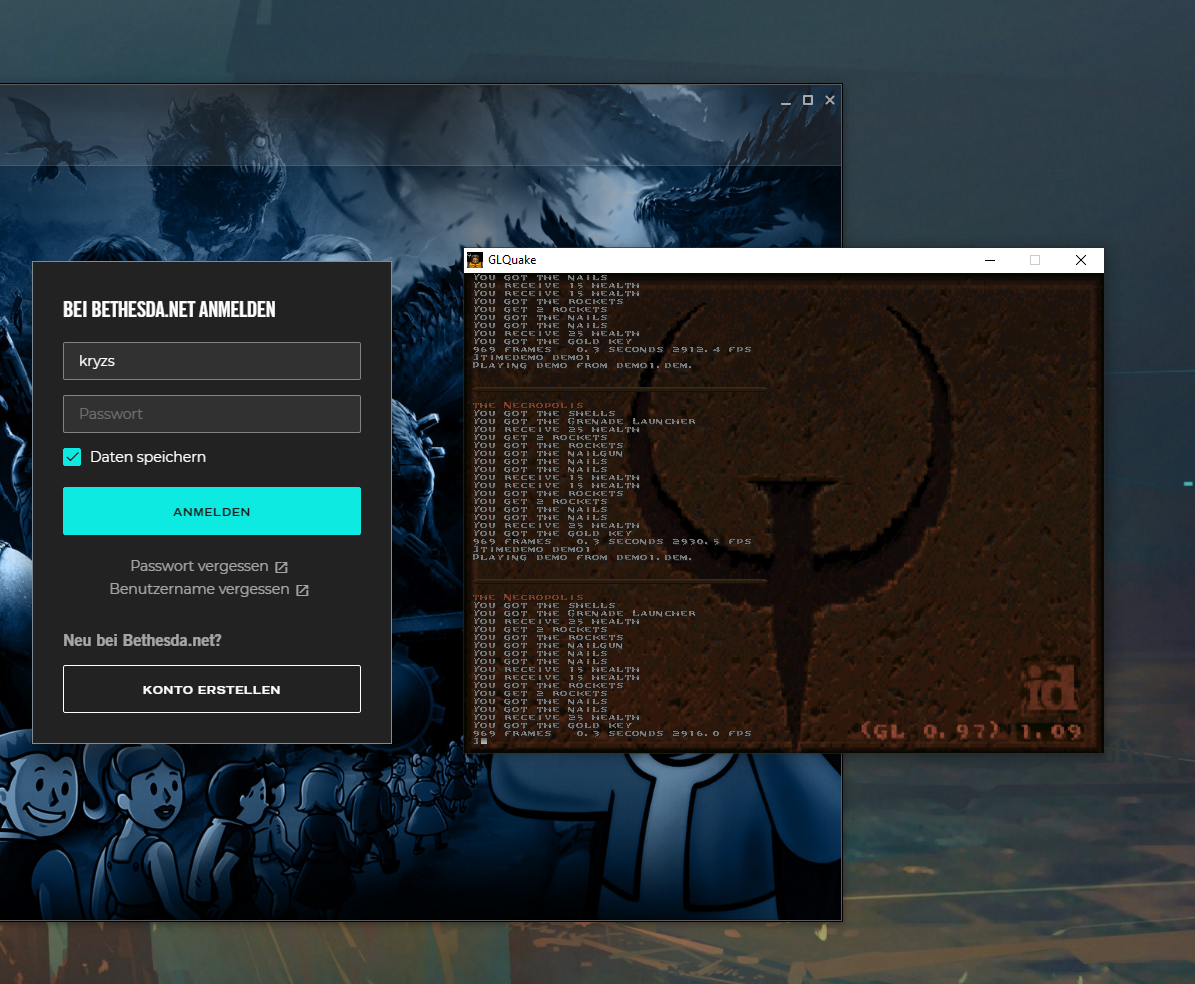Click the ANMELDEN button
The image size is (1195, 984).
pos(212,511)
